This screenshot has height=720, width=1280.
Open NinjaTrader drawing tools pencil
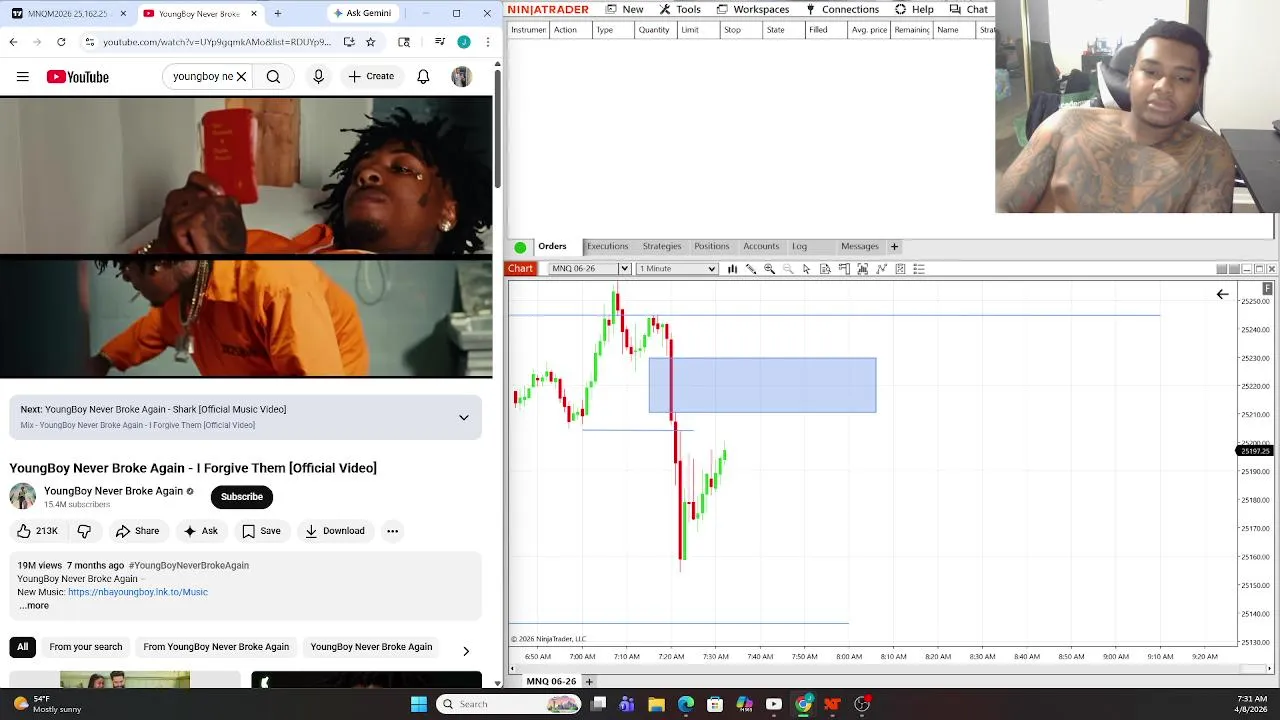tap(751, 269)
